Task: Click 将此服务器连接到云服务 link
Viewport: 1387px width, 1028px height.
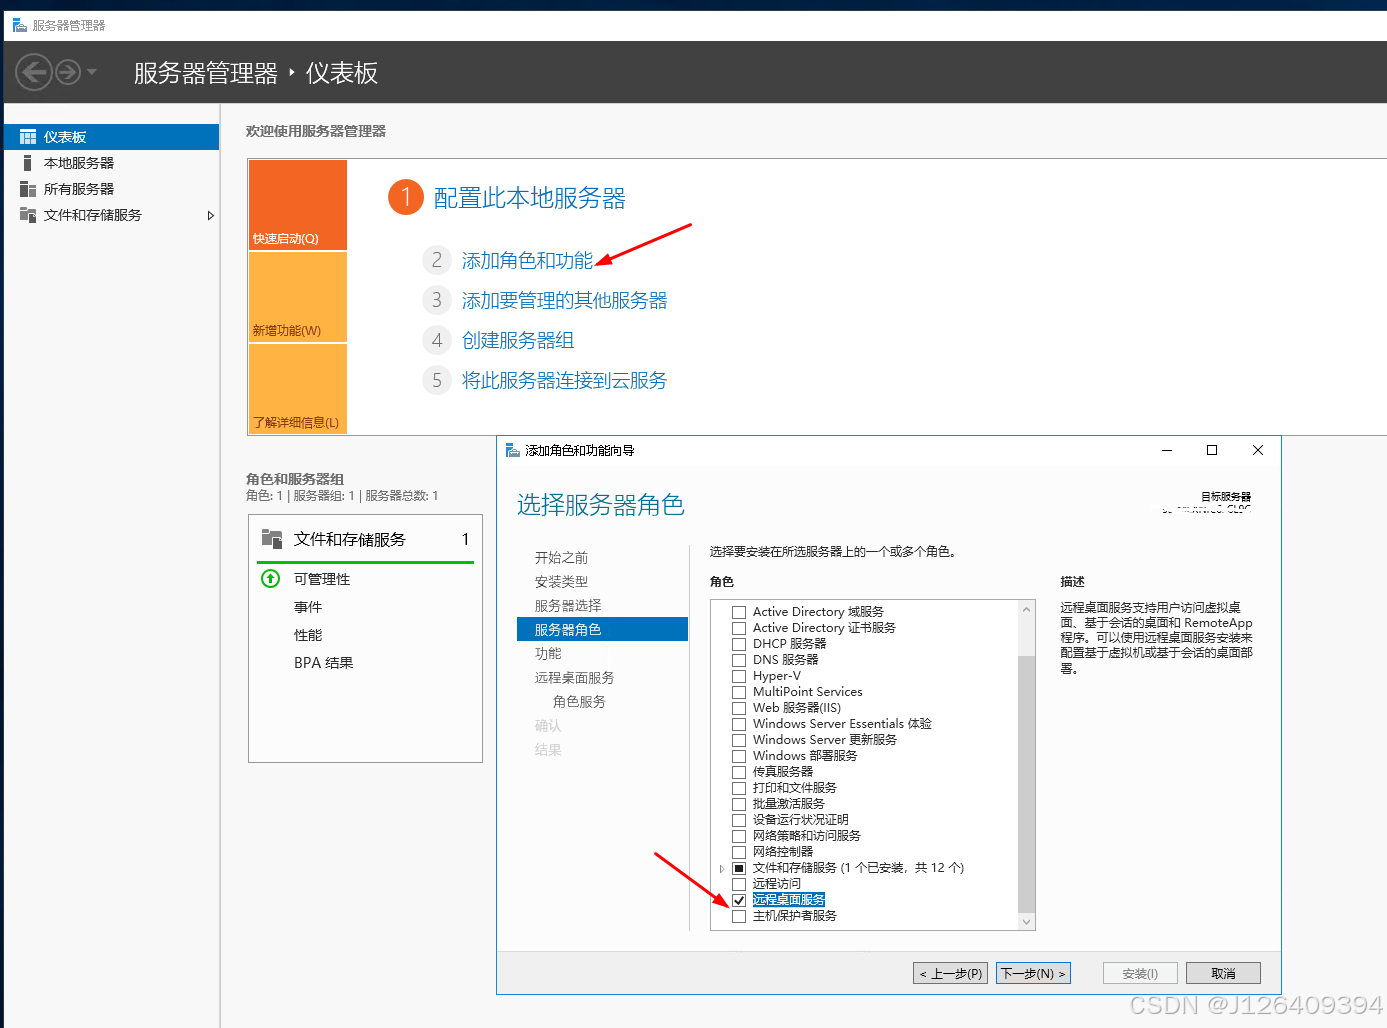Action: [564, 381]
